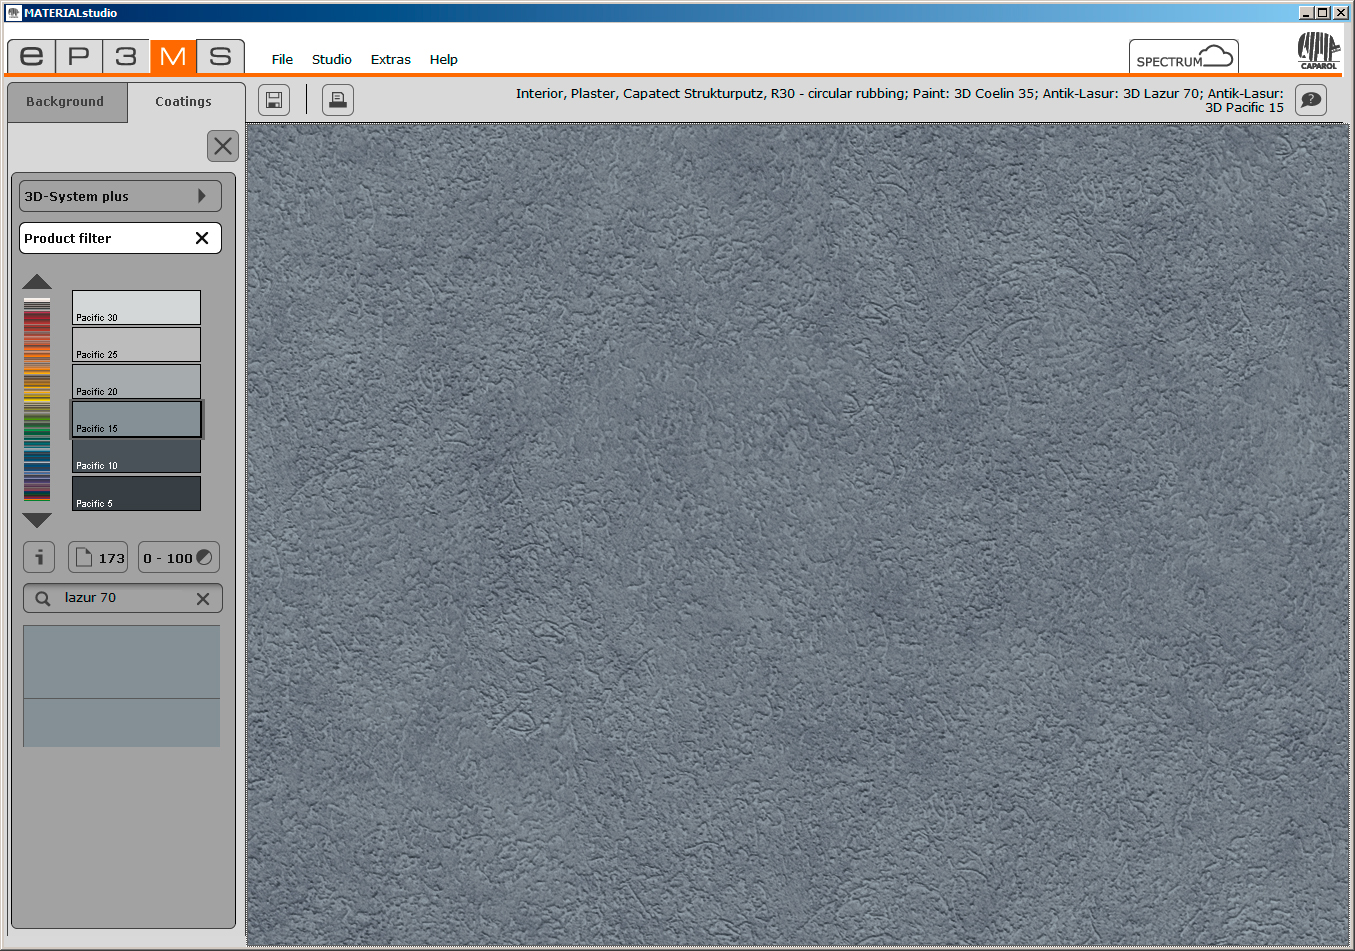The height and width of the screenshot is (951, 1355).
Task: Select the Pacific 20 color swatch
Action: click(x=136, y=381)
